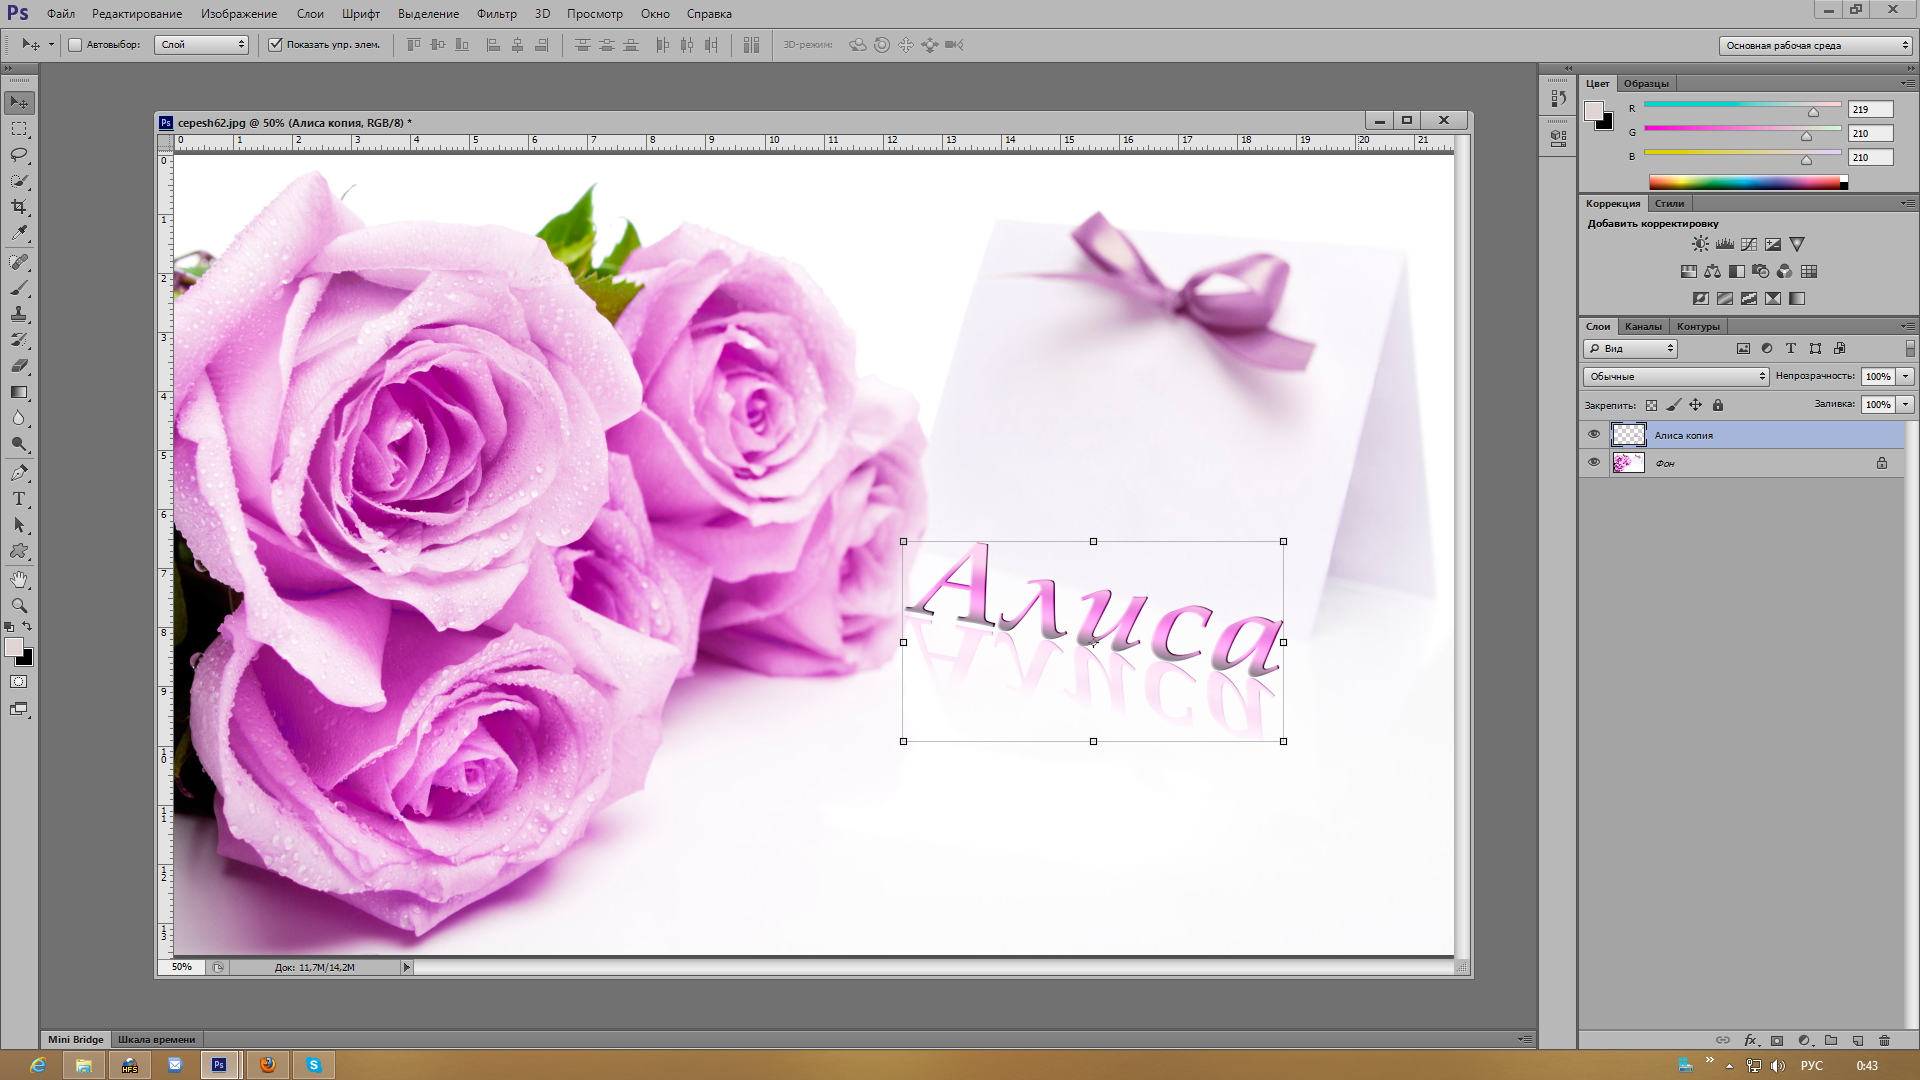Pick the Eyedropper tool
Image resolution: width=1920 pixels, height=1080 pixels.
click(19, 233)
